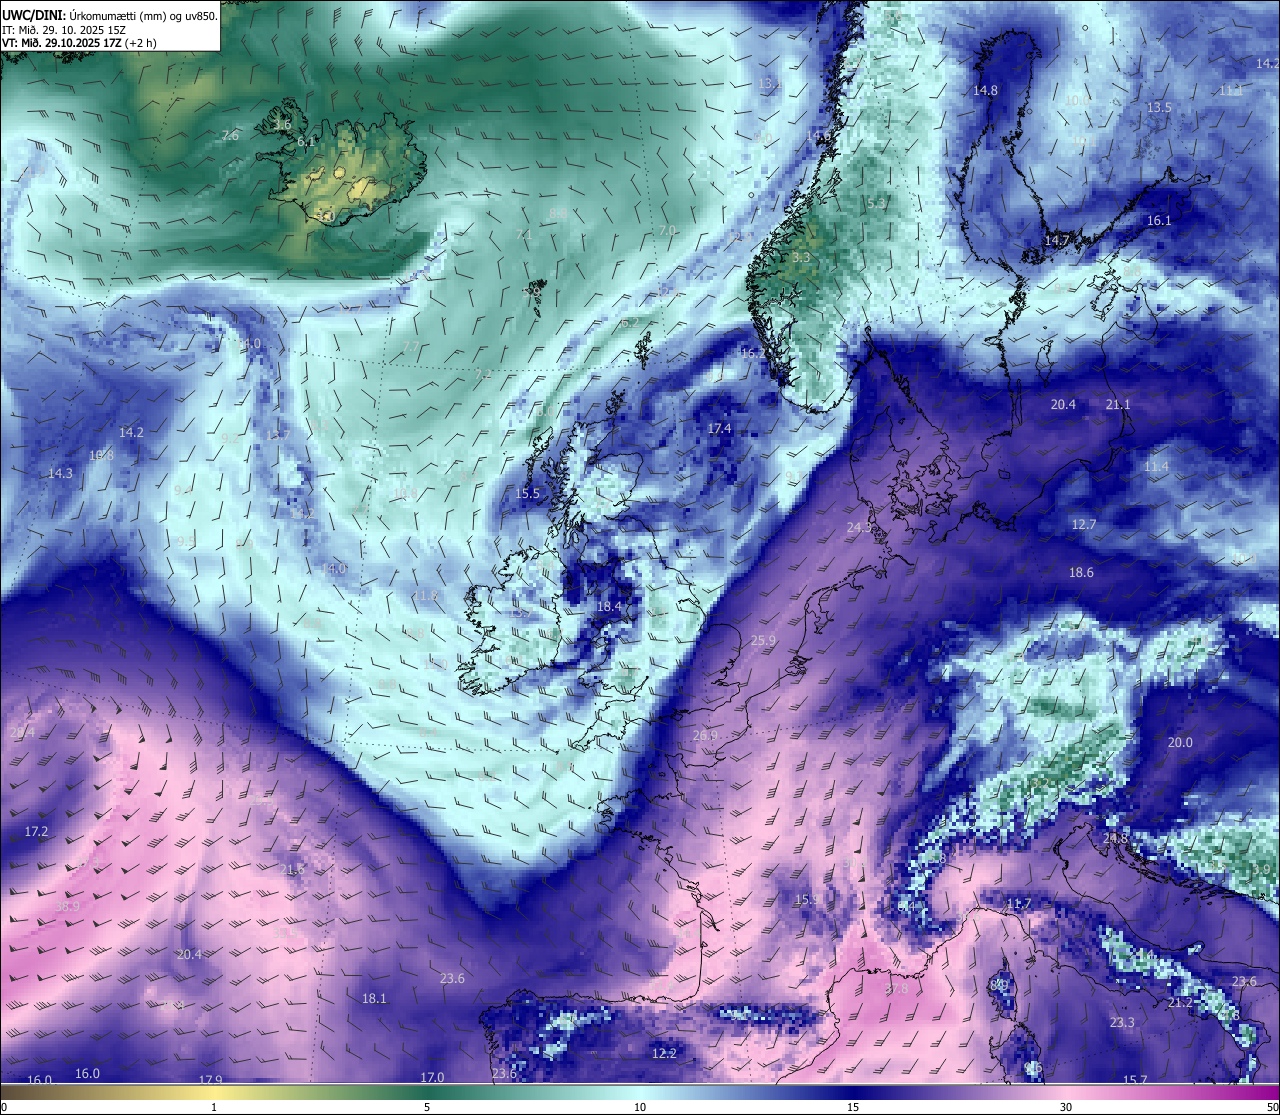Click the map value 14.3 in the Atlantic
The image size is (1280, 1115).
(60, 474)
